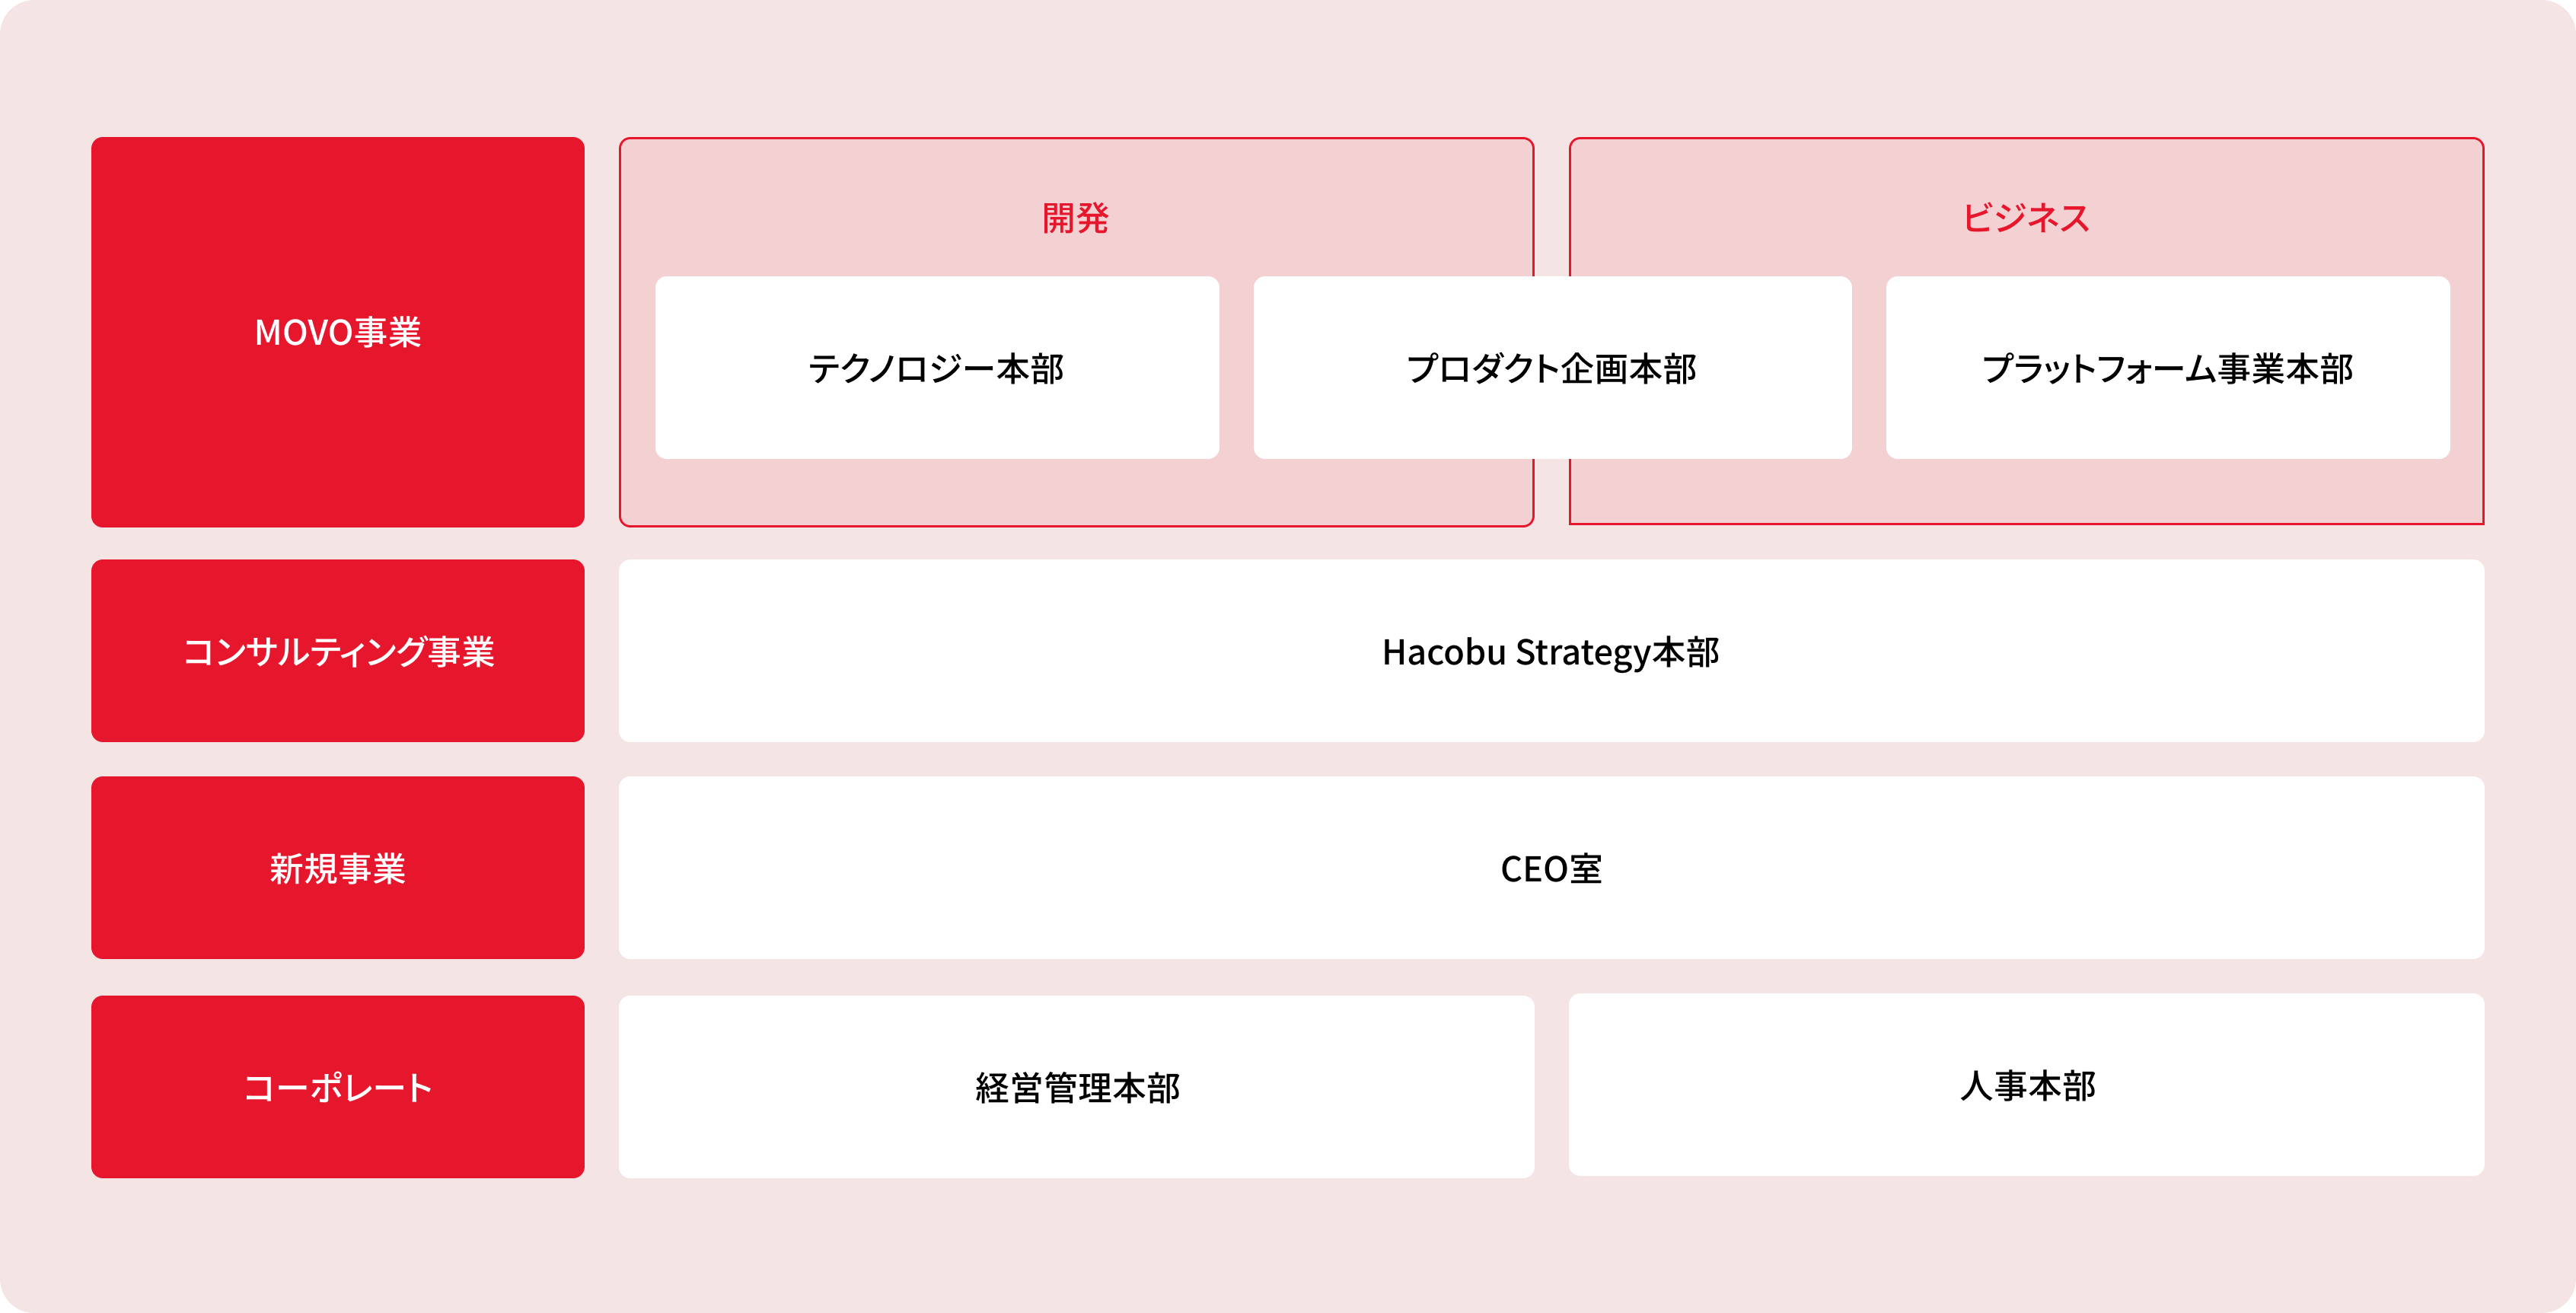
Task: Open the プロダクト企画本部 box
Action: tap(1552, 368)
